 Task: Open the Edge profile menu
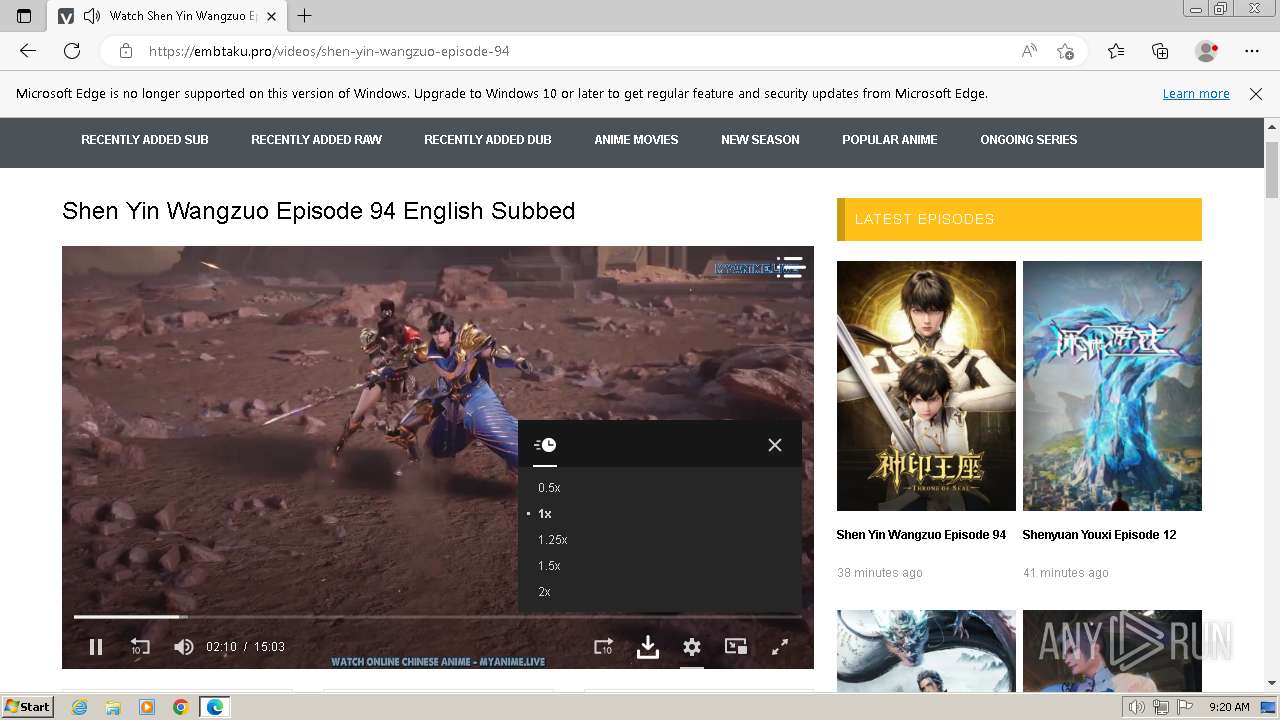(x=1207, y=51)
